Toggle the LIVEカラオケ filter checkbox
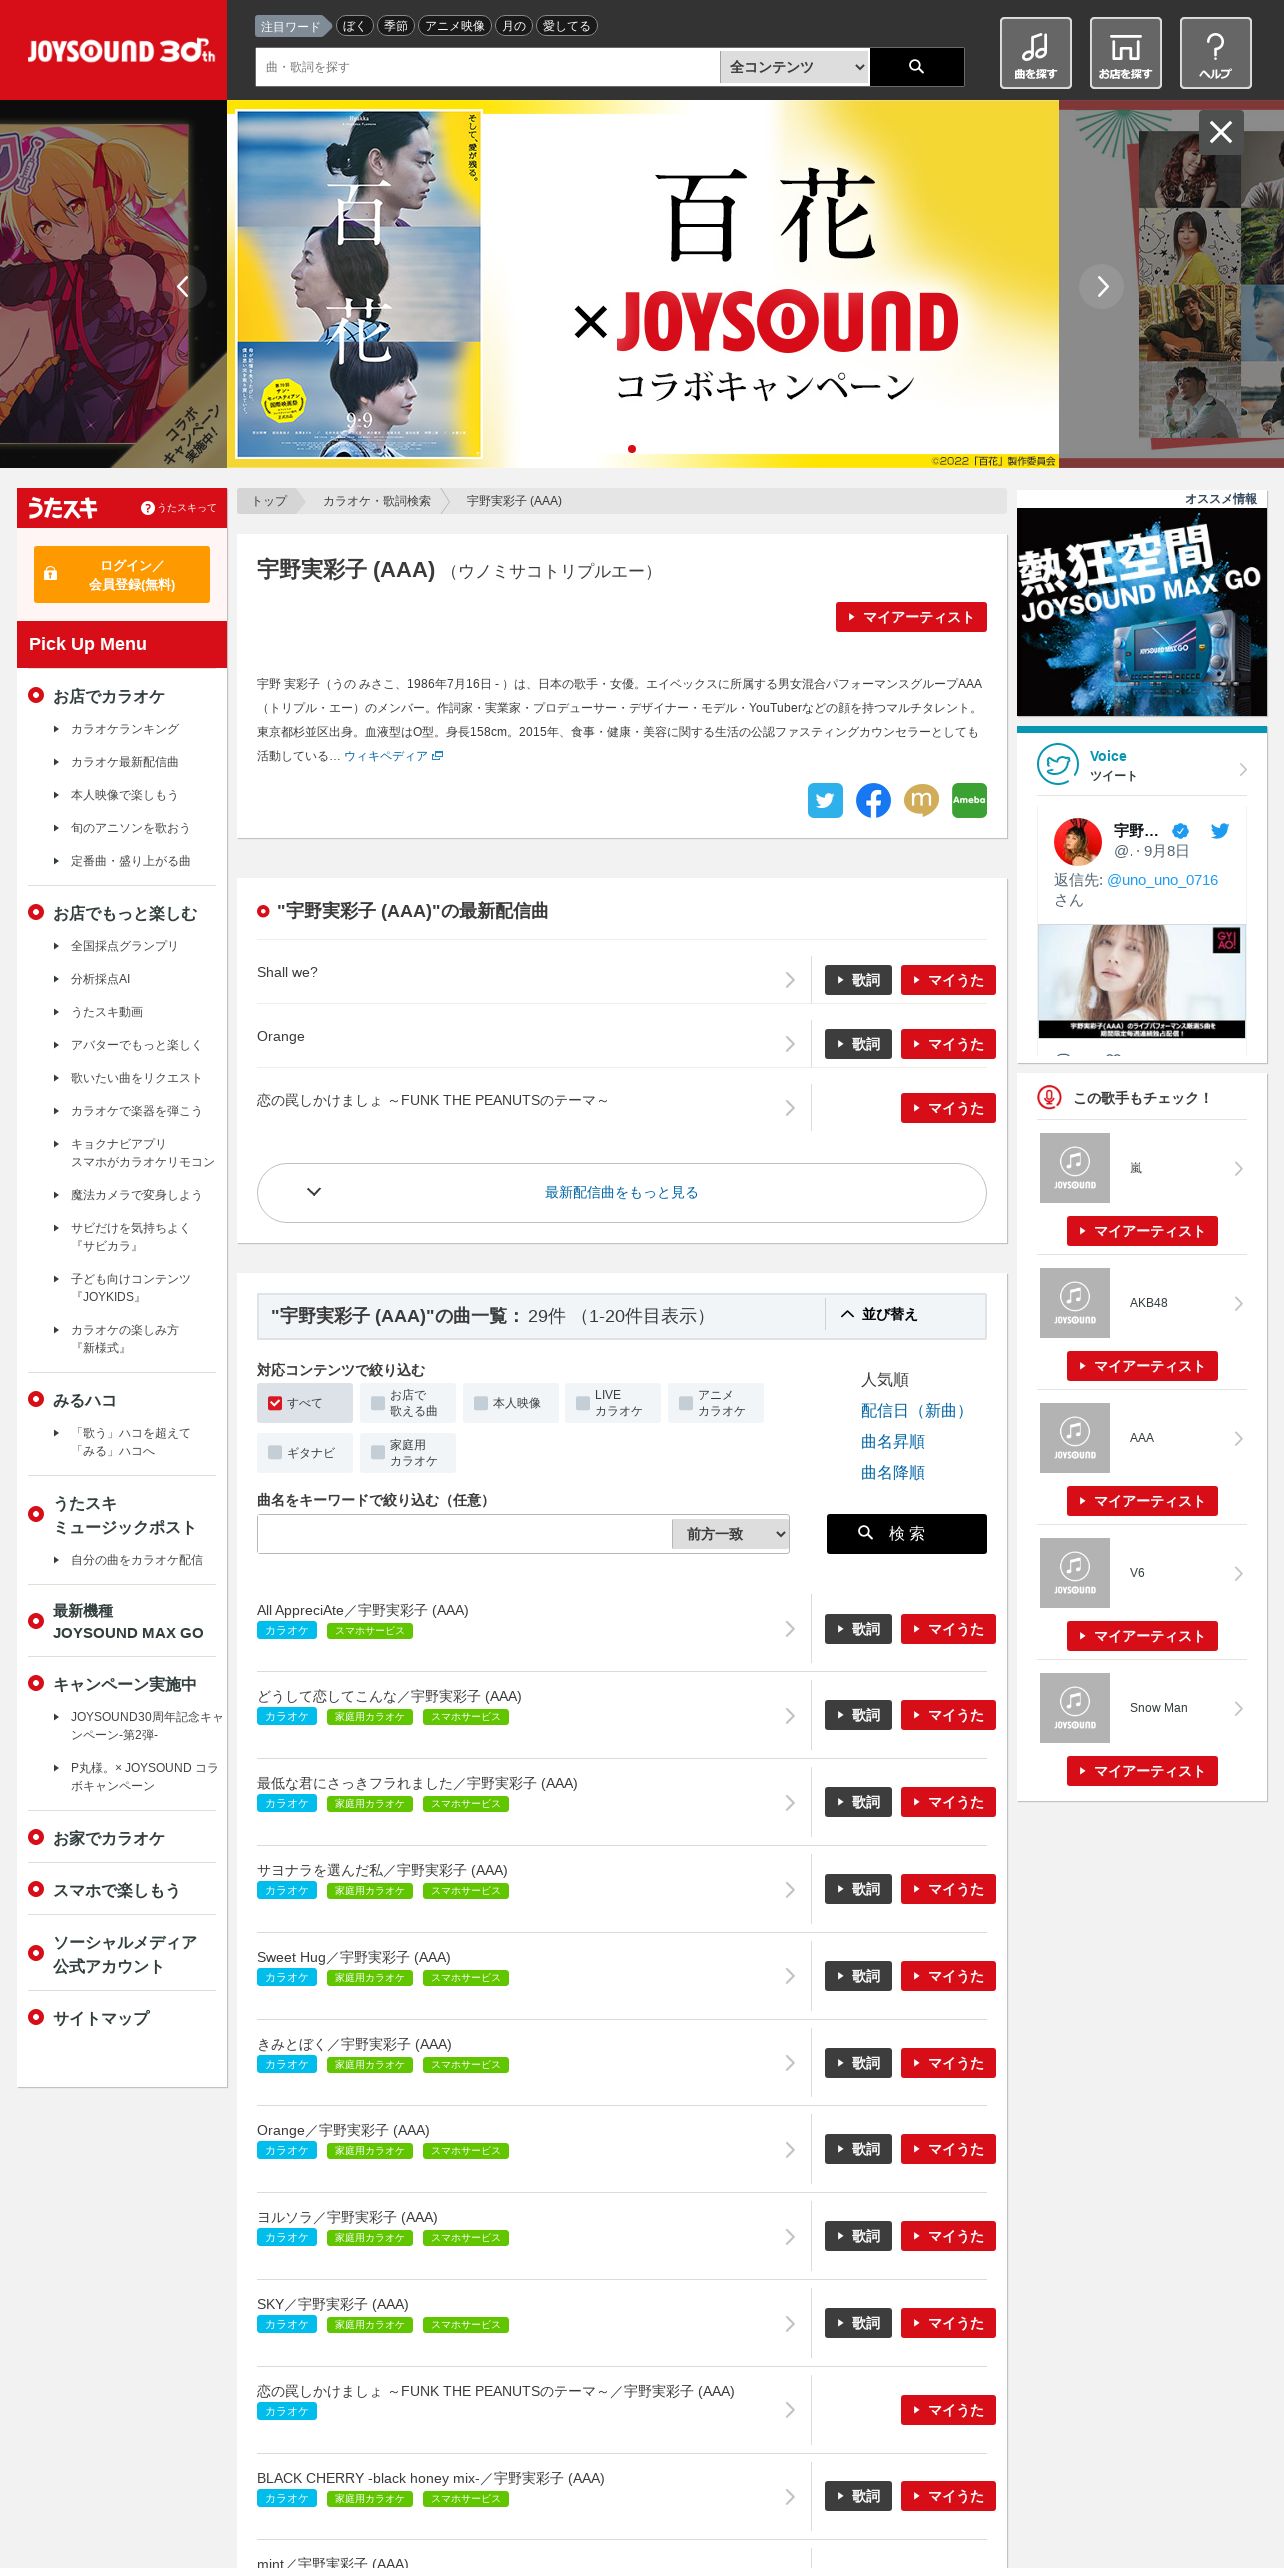The image size is (1284, 2568). (583, 1403)
